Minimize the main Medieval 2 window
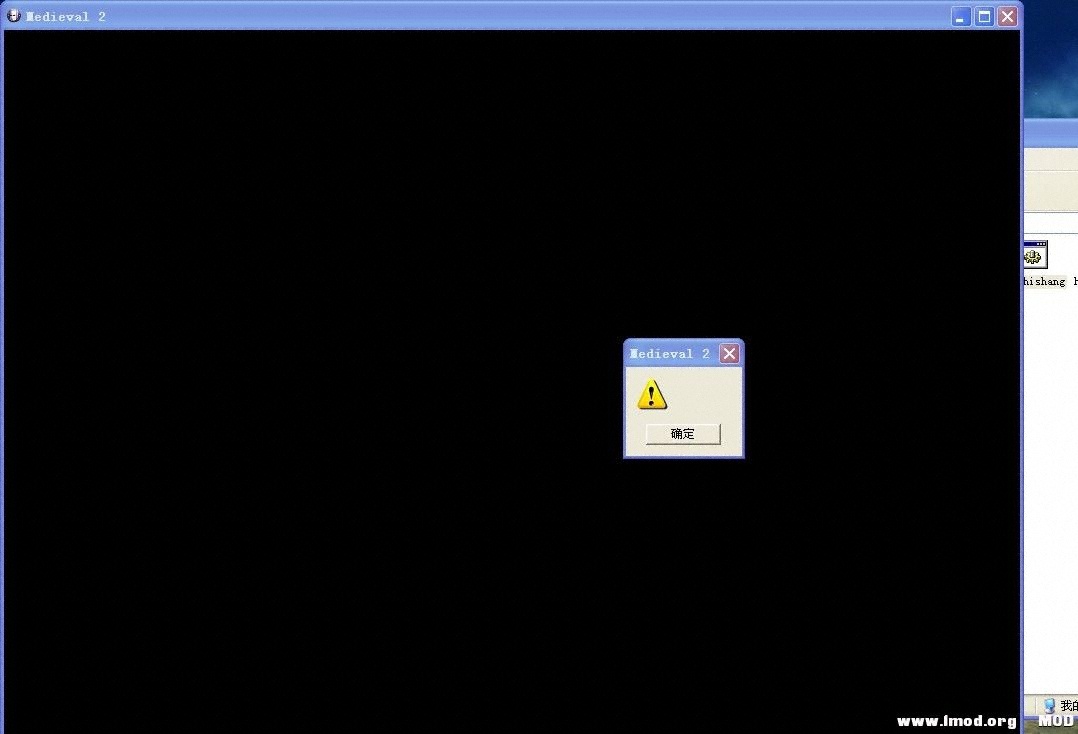 tap(960, 17)
